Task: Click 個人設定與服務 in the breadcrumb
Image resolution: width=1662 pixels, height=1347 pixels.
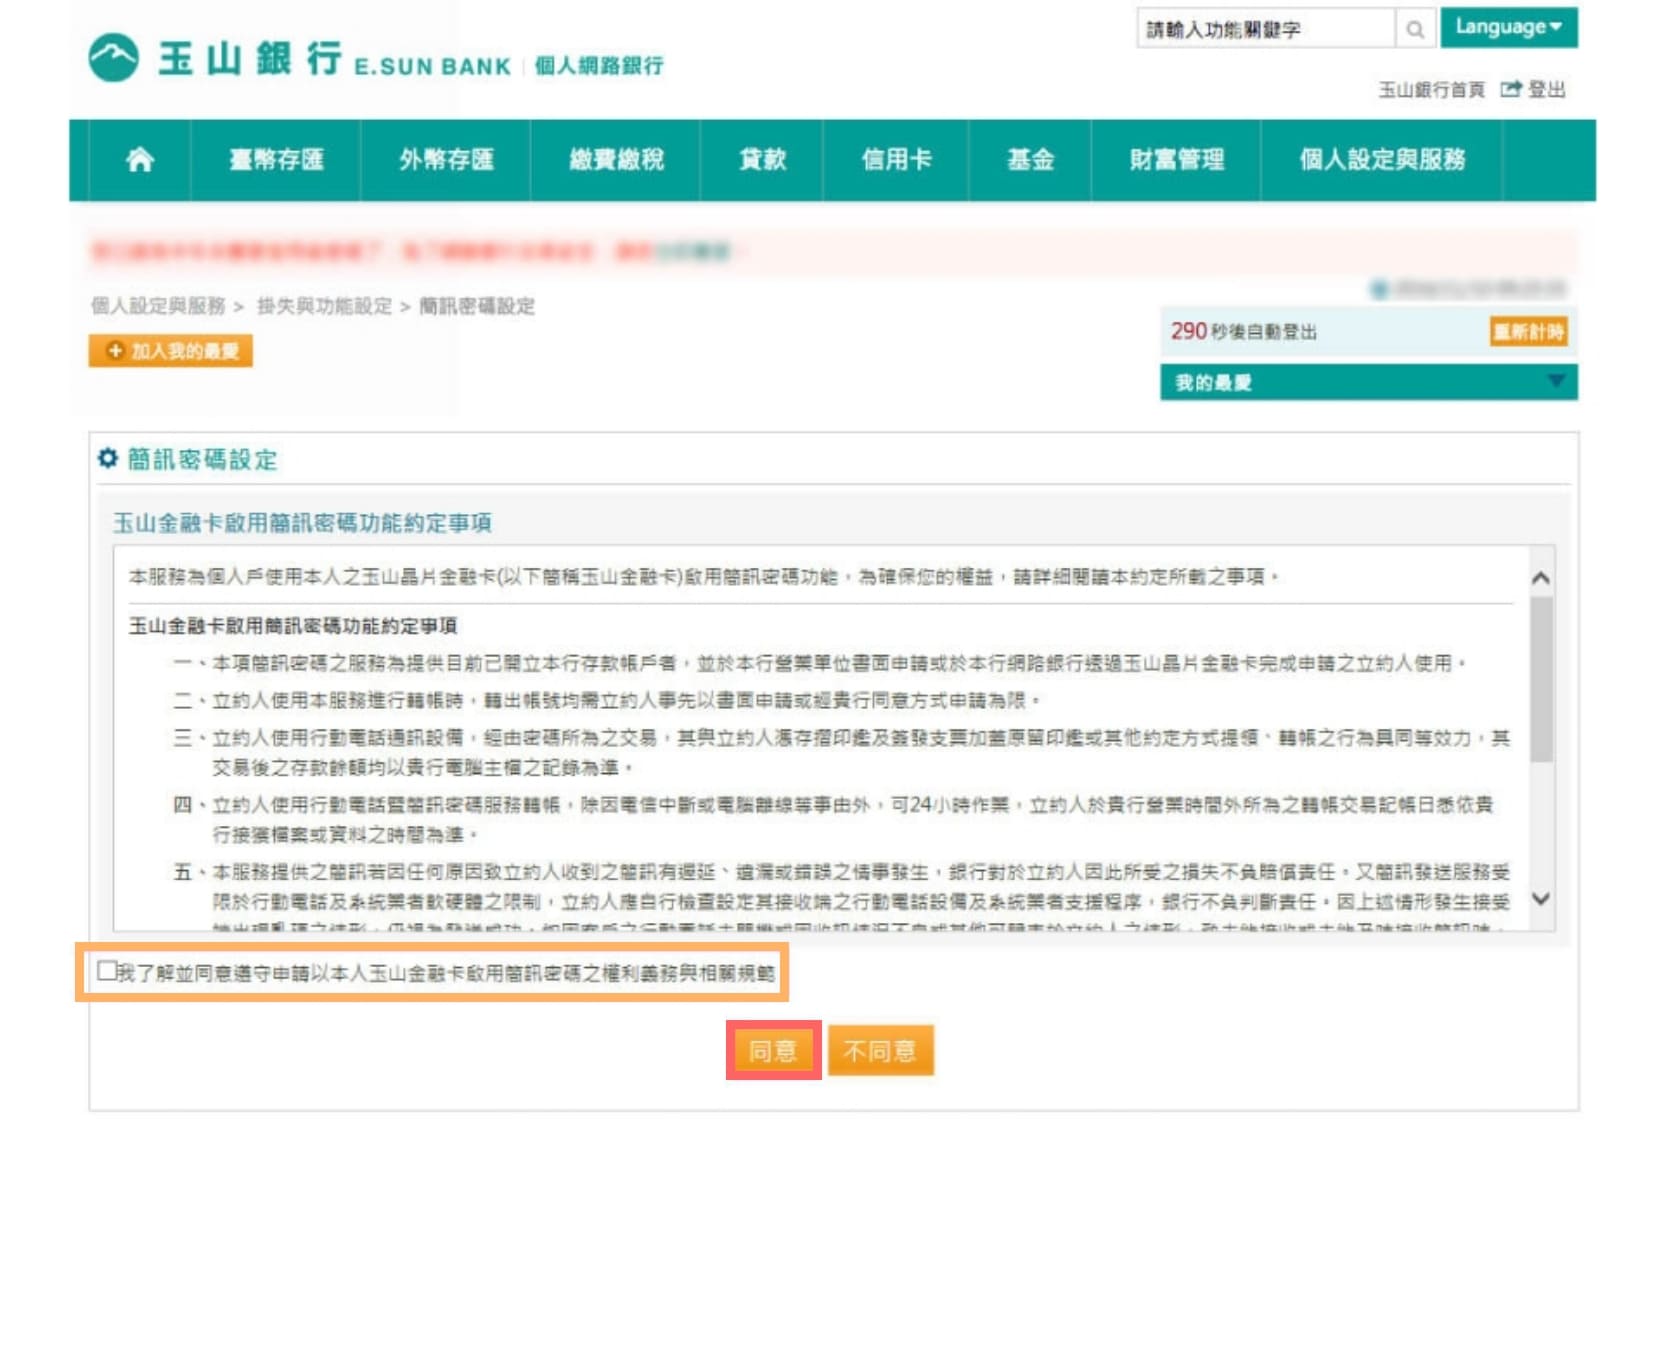Action: click(158, 306)
